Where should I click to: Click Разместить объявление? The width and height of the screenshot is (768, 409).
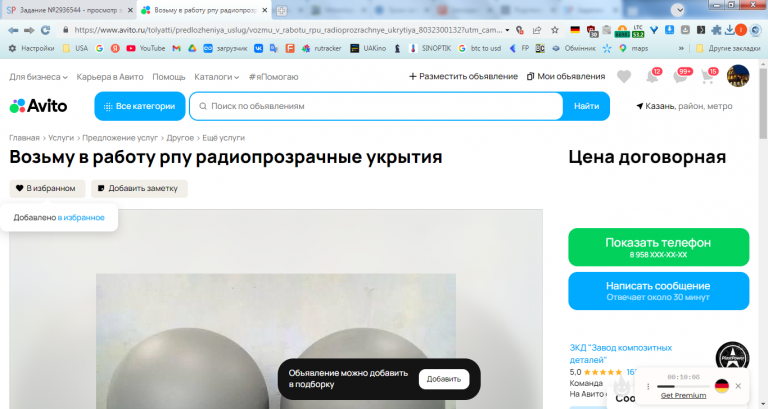click(x=463, y=76)
